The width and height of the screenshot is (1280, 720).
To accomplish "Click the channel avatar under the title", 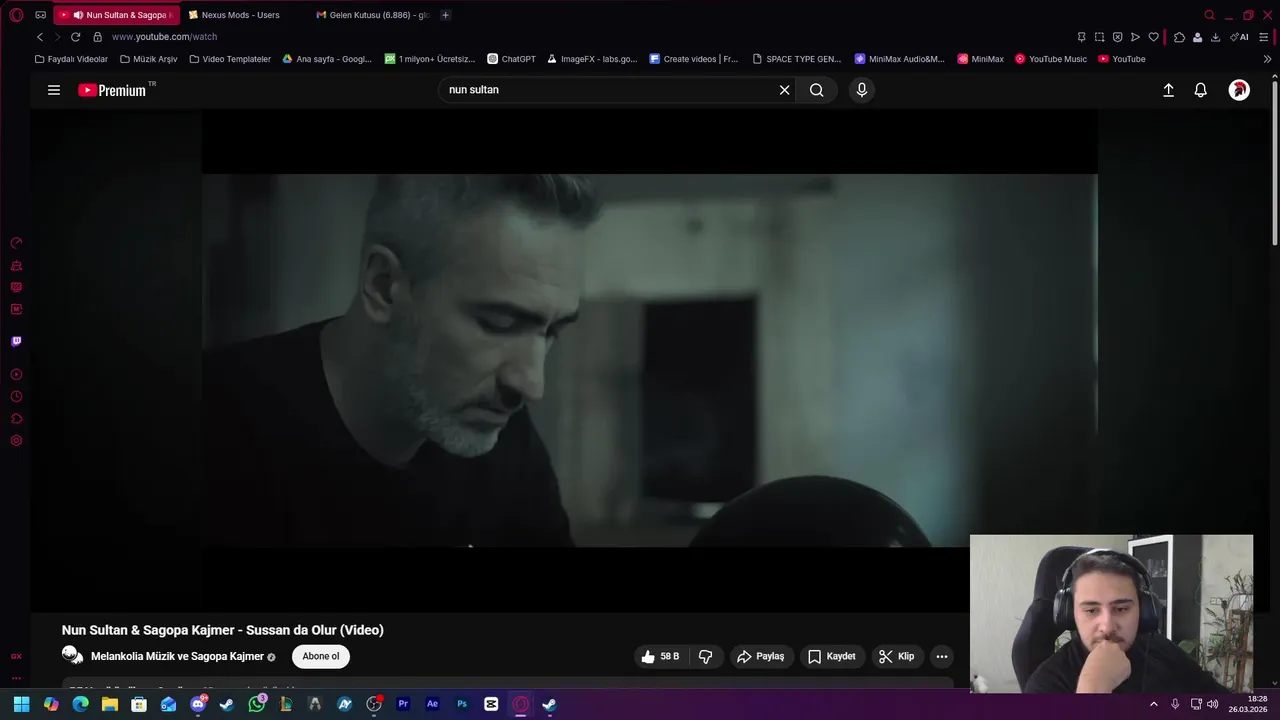I will point(72,655).
